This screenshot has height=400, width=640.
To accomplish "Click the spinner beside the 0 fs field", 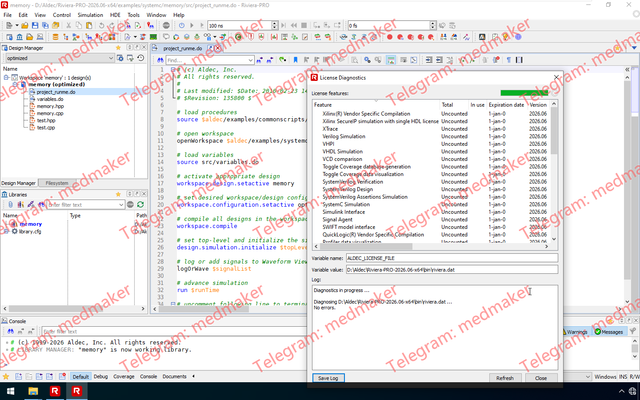I will 433,25.
